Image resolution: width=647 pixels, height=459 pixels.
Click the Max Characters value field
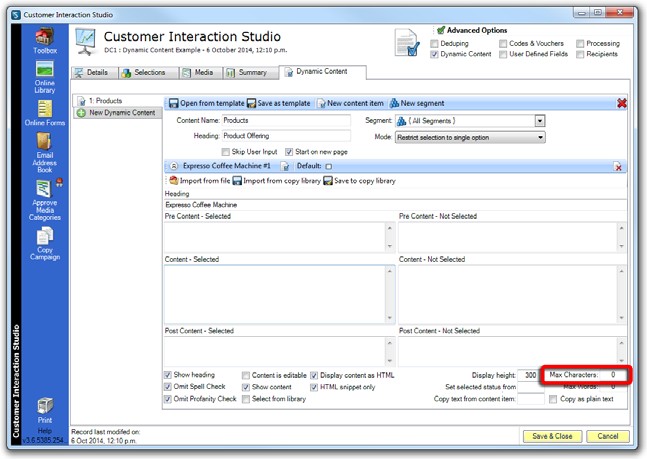click(x=613, y=375)
